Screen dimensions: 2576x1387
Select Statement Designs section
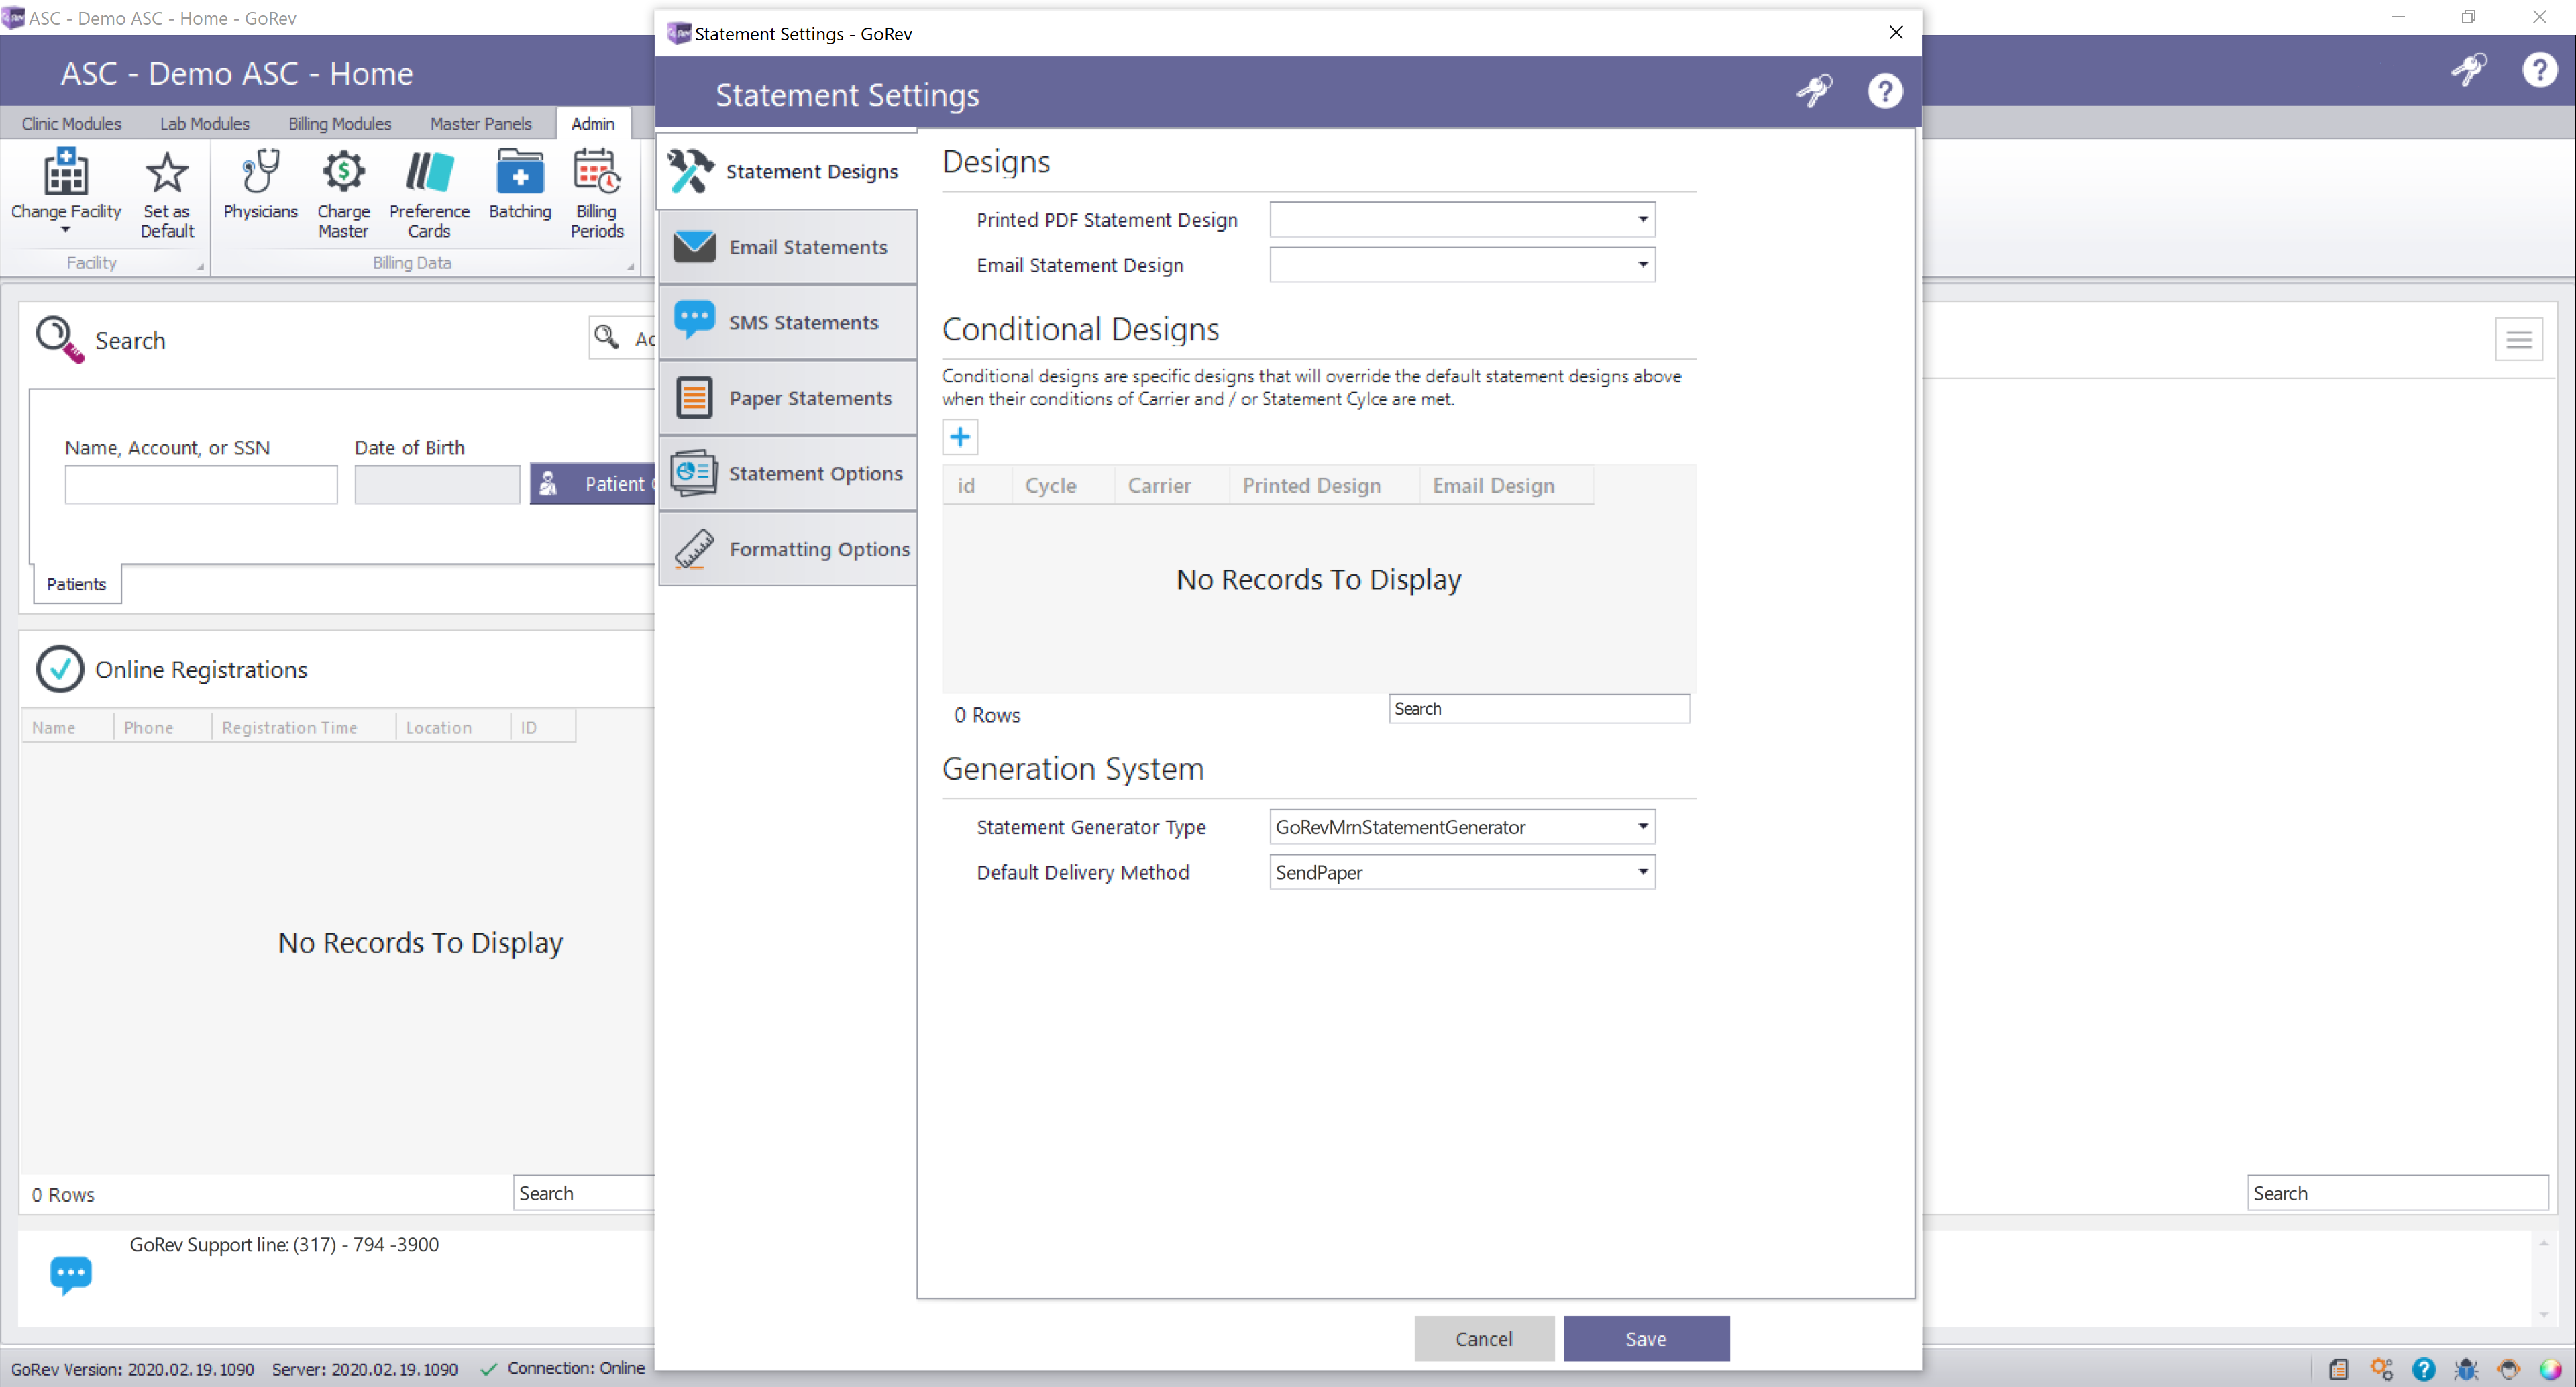(x=788, y=171)
